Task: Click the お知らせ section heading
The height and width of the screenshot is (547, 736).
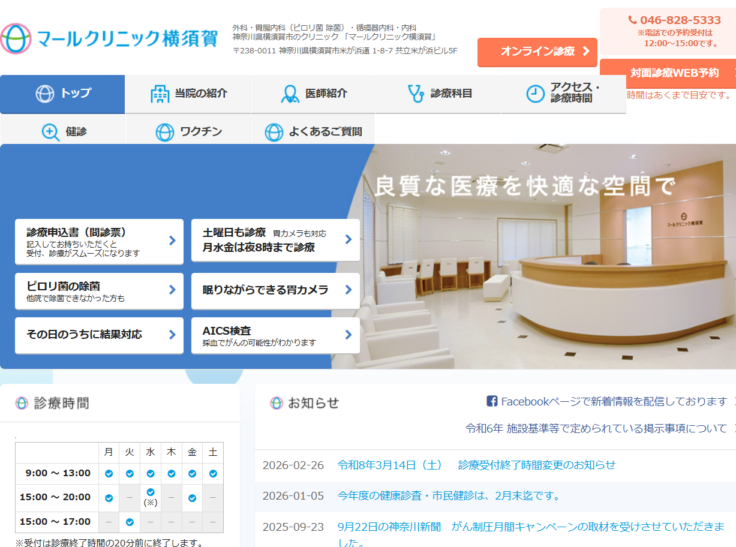Action: (x=313, y=403)
